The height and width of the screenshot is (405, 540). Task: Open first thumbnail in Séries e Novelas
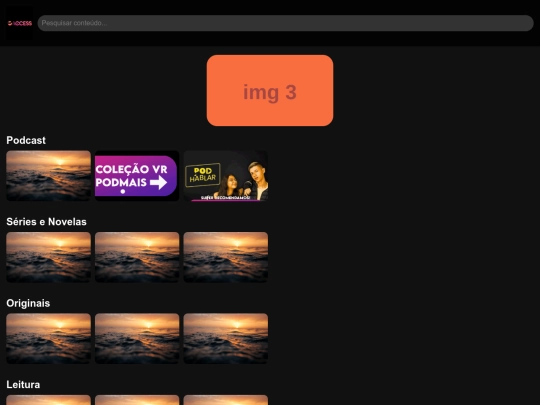tap(49, 257)
